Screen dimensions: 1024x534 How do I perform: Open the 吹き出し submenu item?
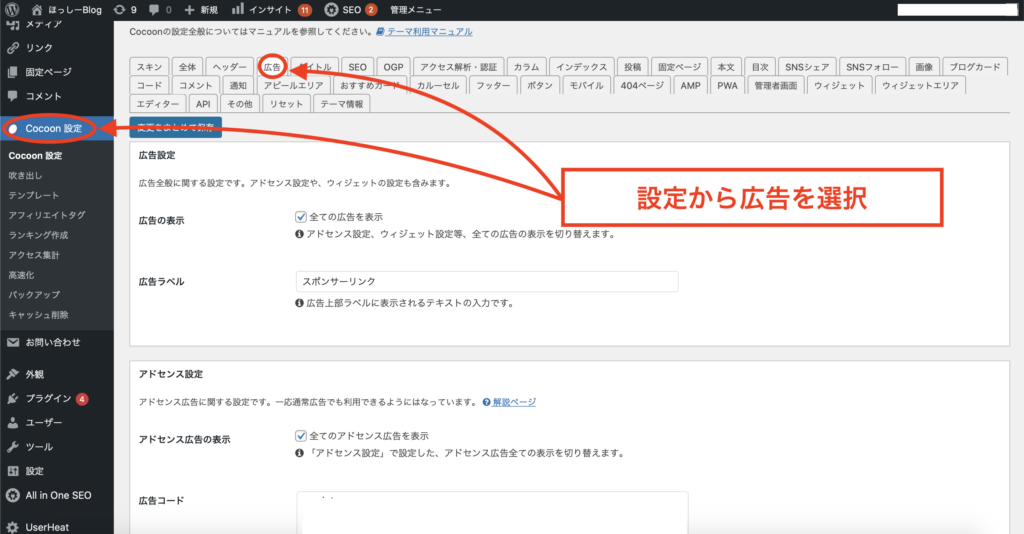click(x=25, y=176)
